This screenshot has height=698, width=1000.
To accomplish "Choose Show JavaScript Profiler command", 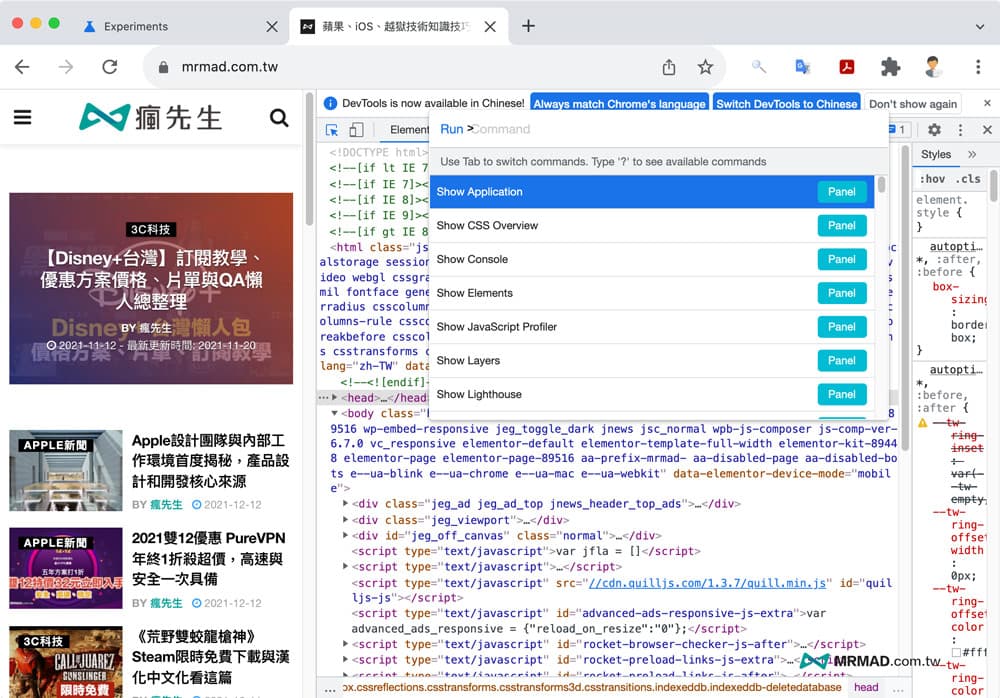I will point(652,327).
